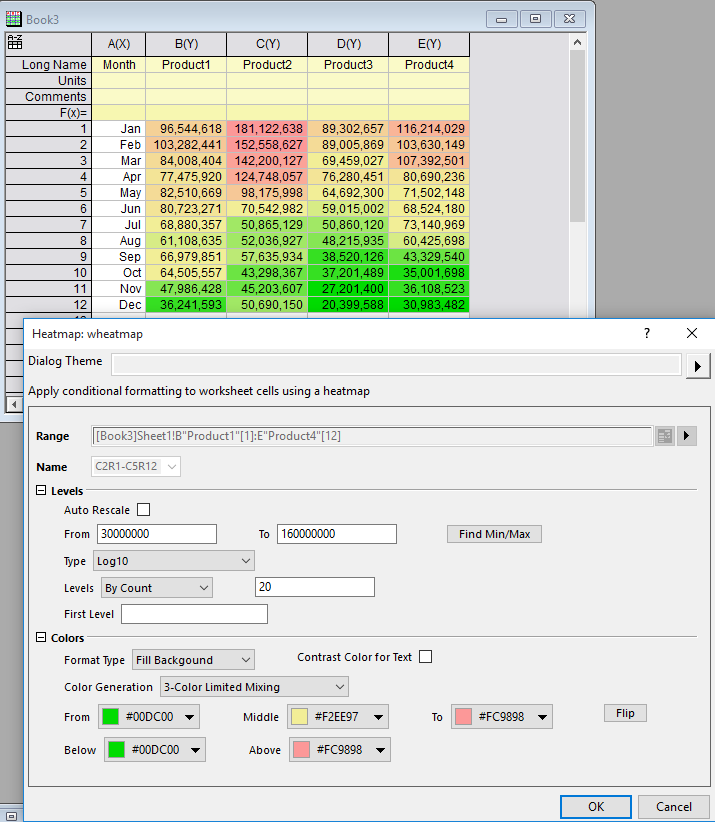Image resolution: width=715 pixels, height=822 pixels.
Task: Click worksheet scroll up arrow in Book3
Action: coord(577,42)
